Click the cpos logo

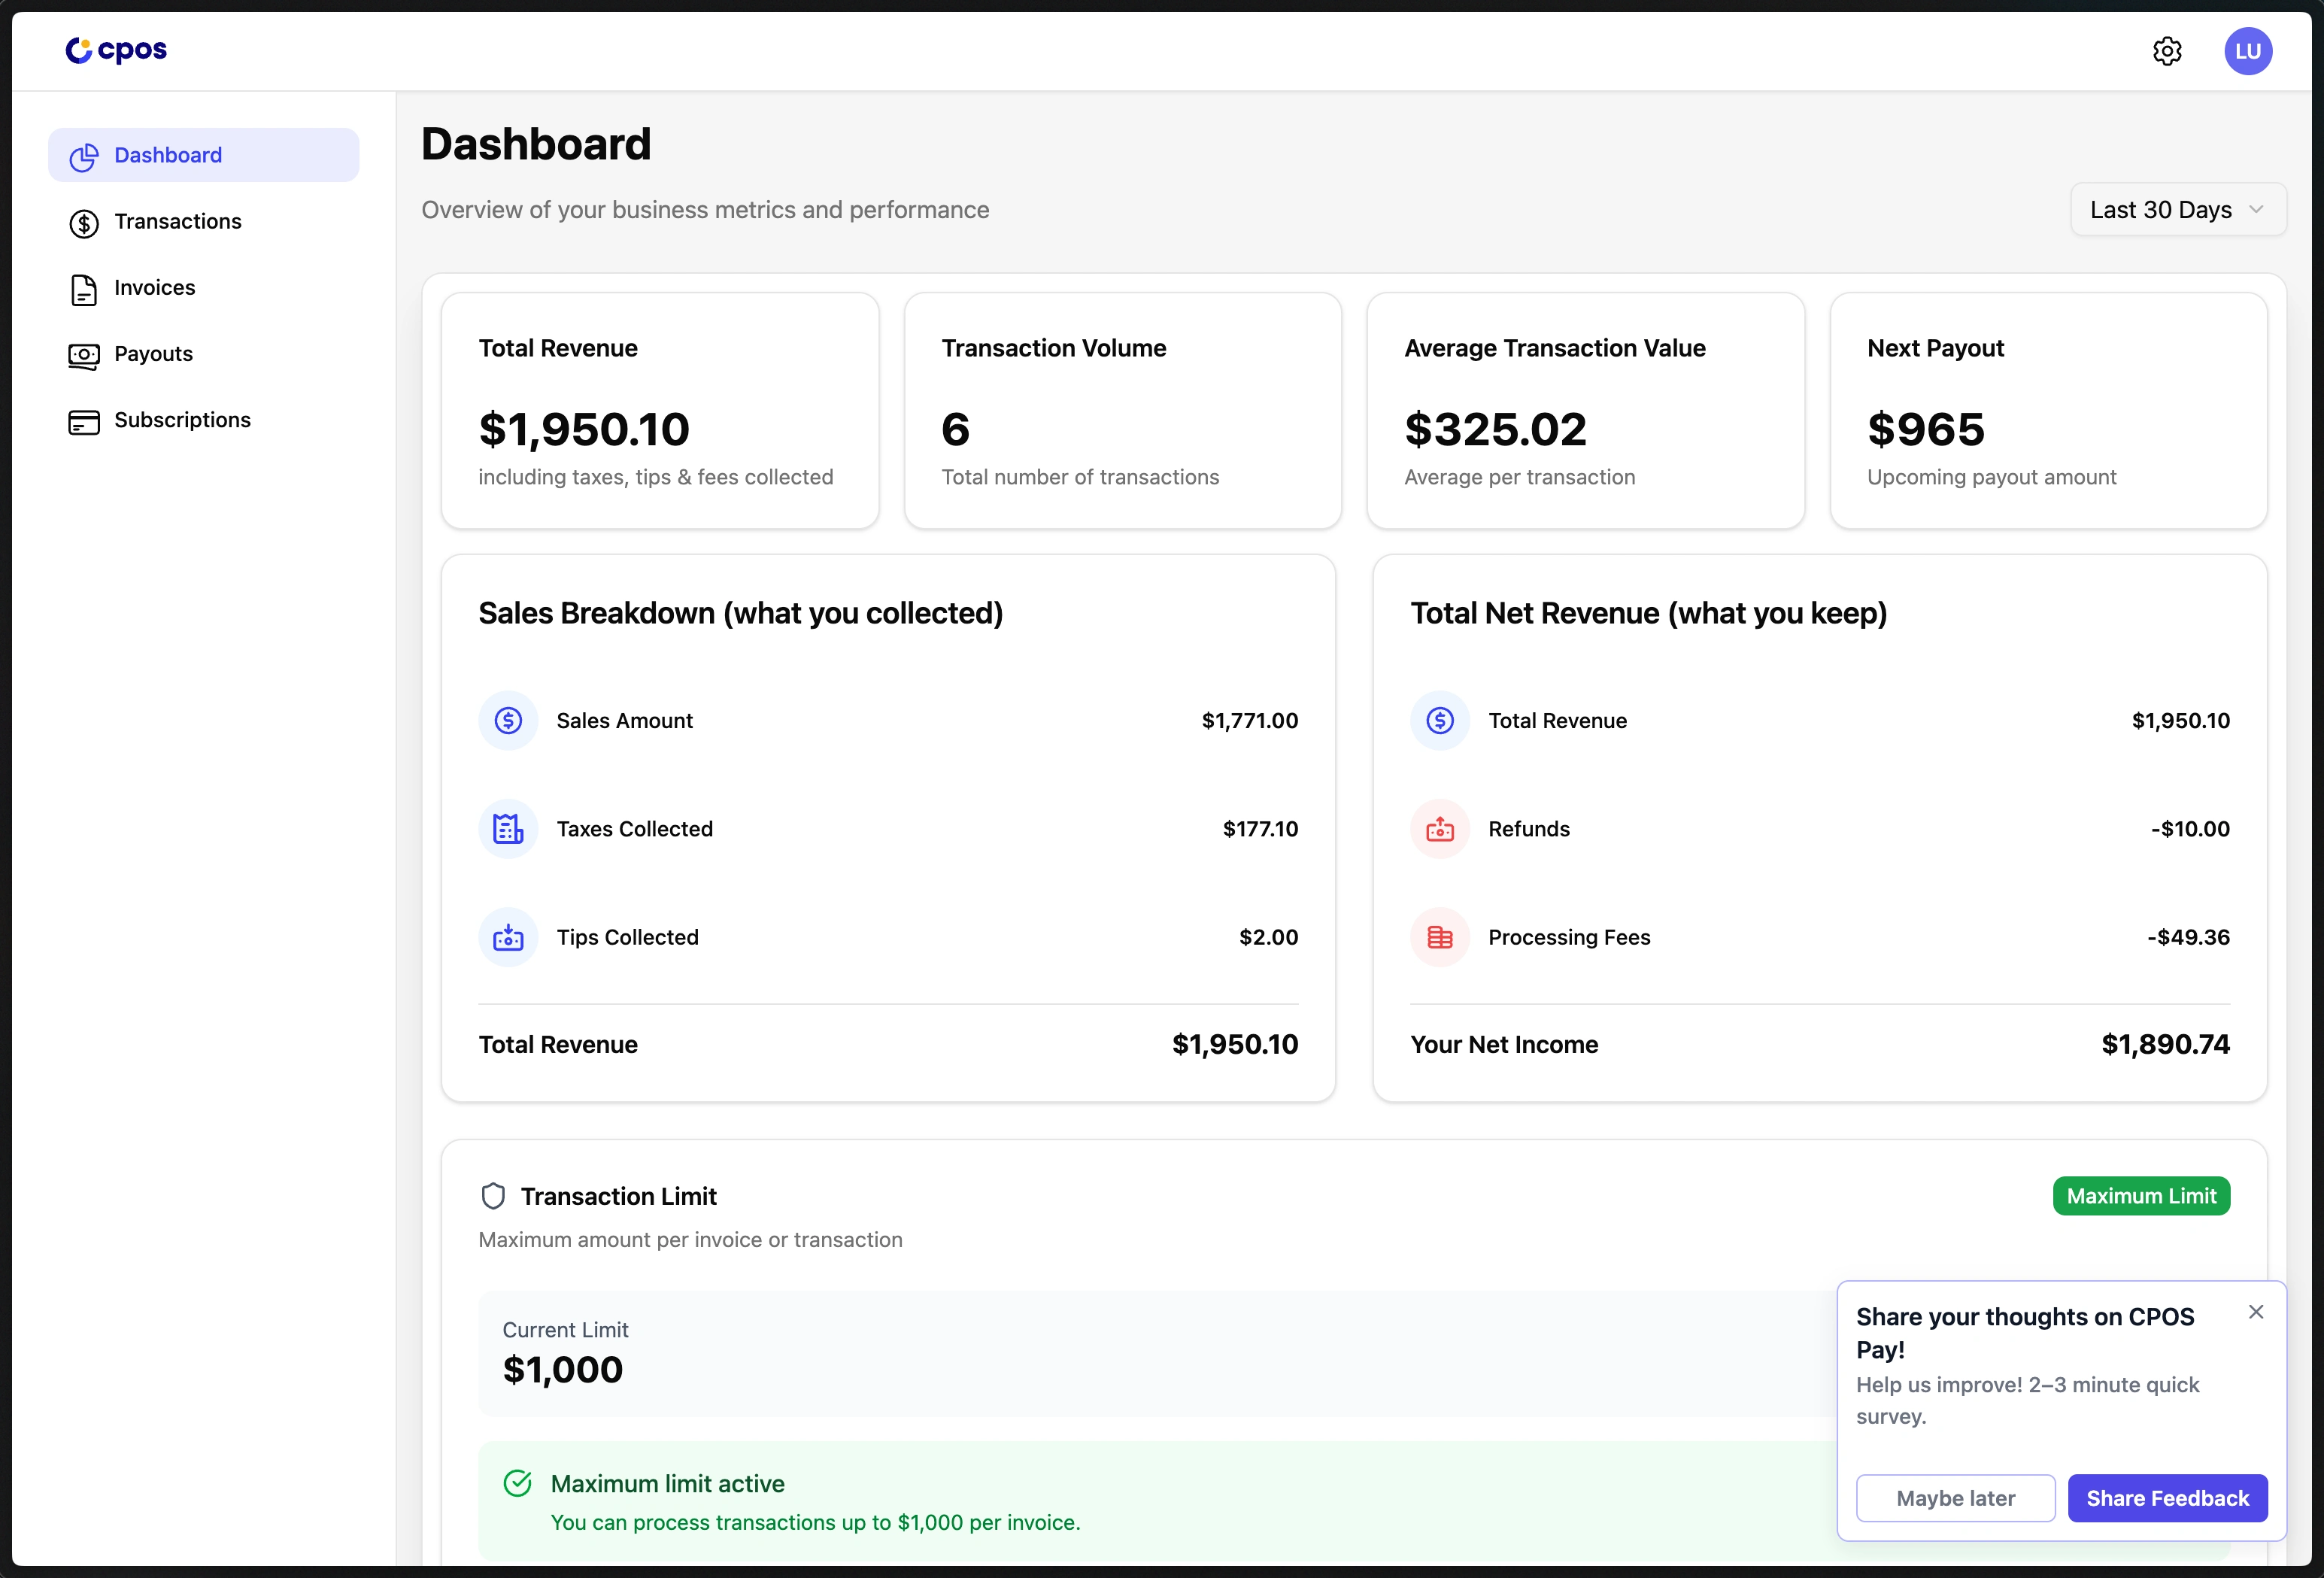tap(115, 49)
